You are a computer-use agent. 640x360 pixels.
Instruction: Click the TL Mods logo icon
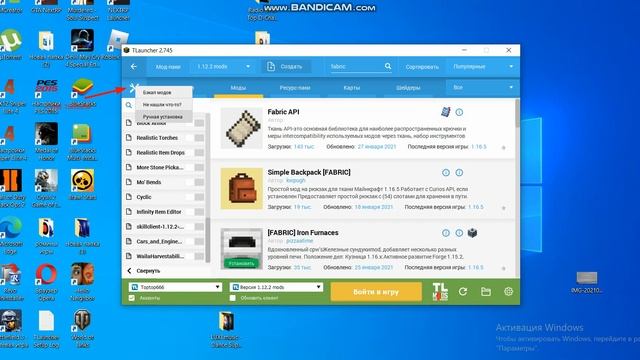click(x=440, y=292)
